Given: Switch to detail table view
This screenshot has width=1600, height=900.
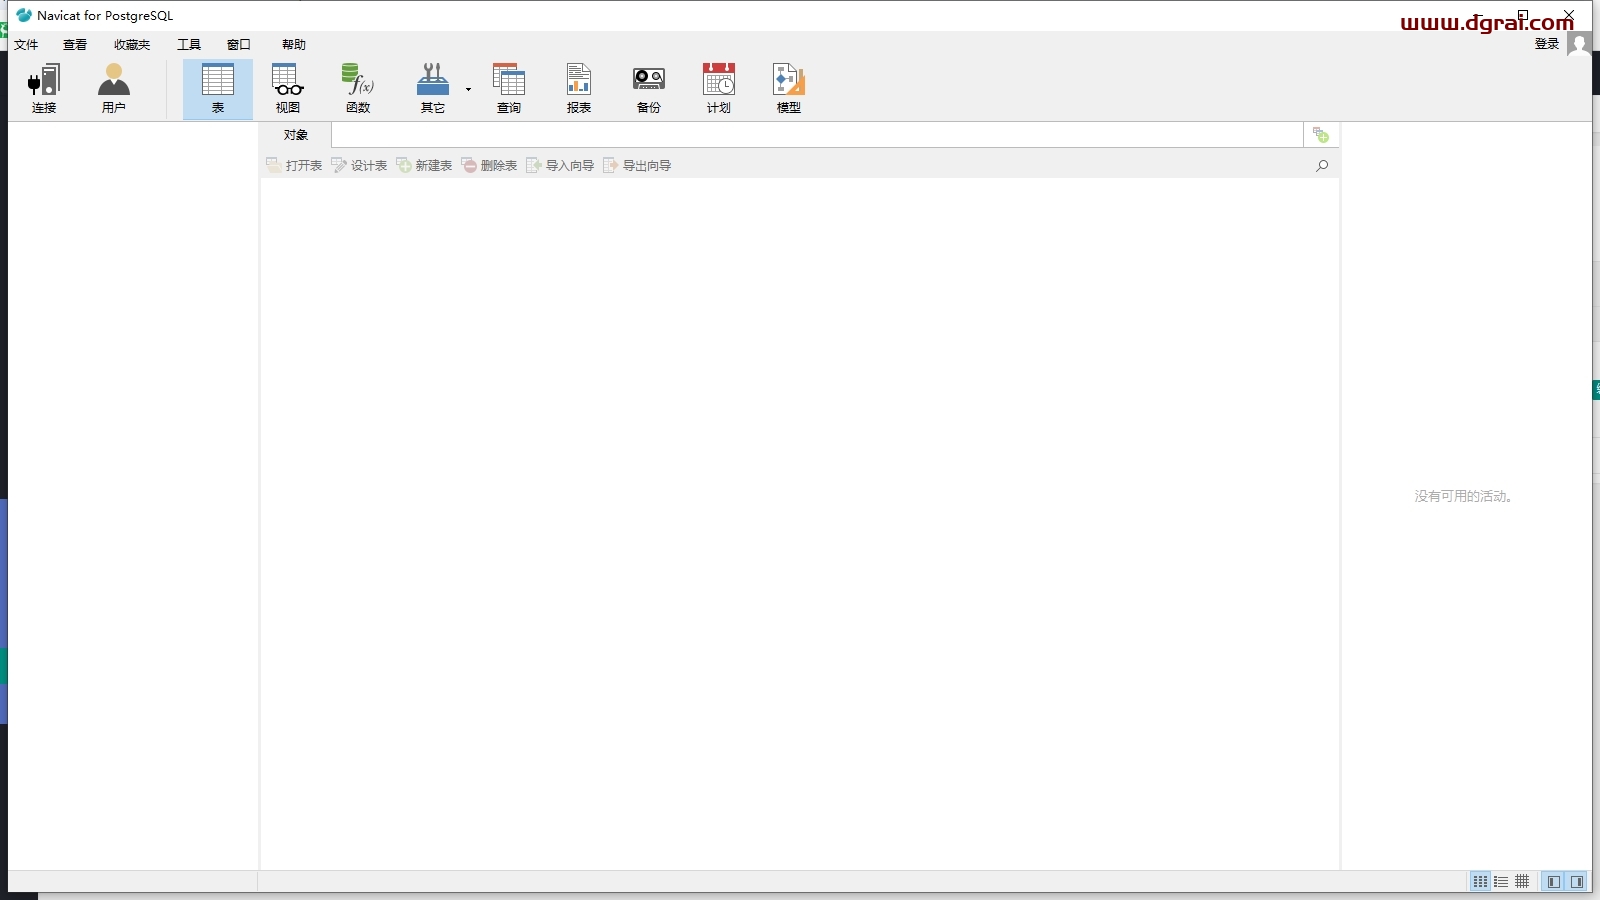Looking at the screenshot, I should (x=1522, y=881).
